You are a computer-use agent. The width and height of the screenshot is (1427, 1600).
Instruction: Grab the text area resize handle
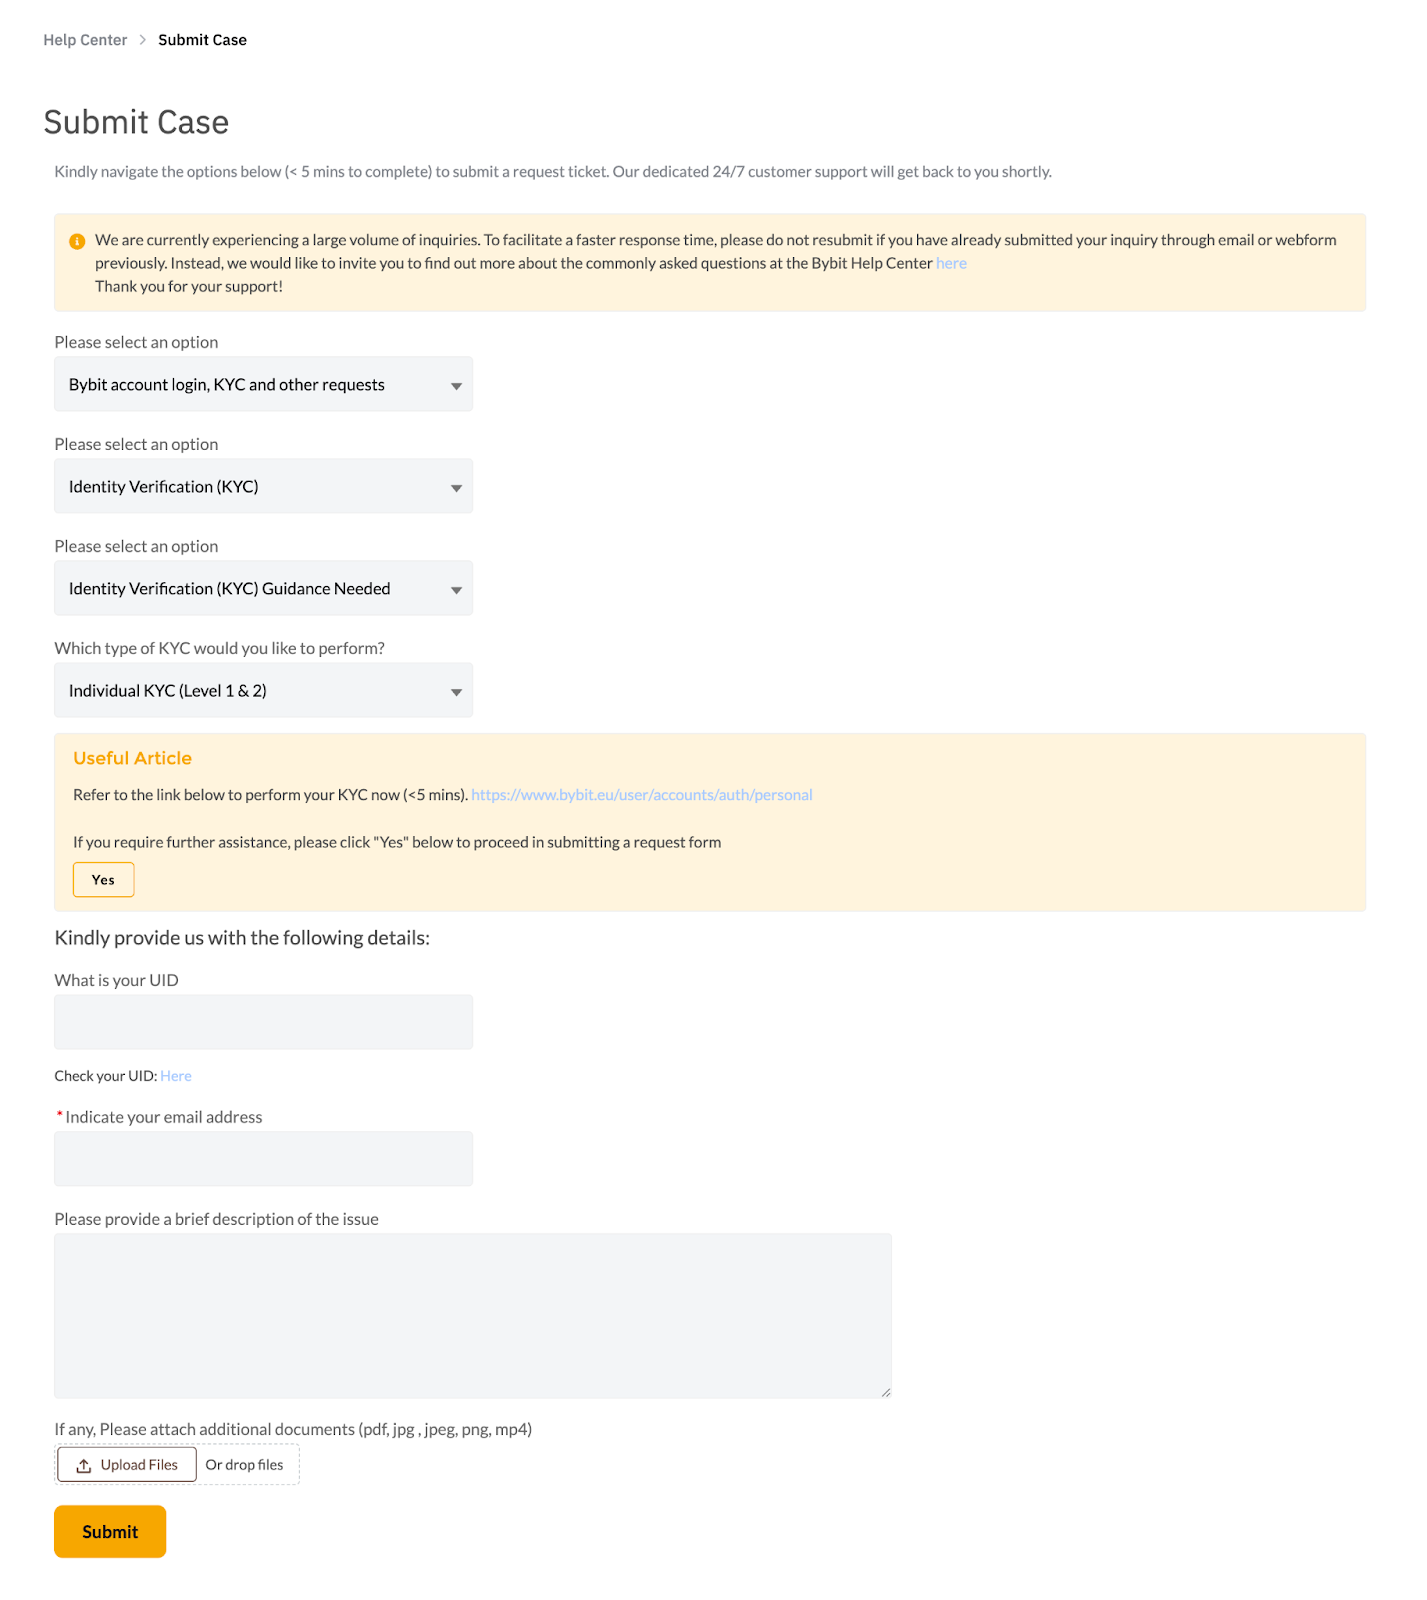point(886,1392)
